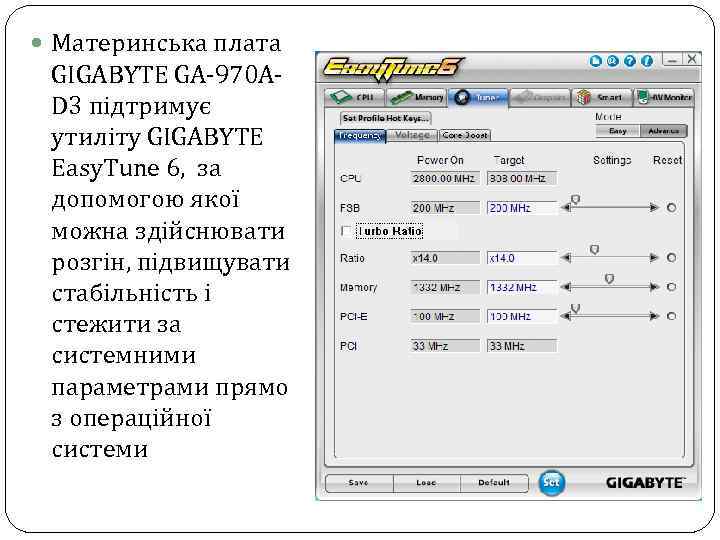Viewport: 720px width, 540px height.
Task: Click Set Profile Hot Keys button
Action: point(386,118)
